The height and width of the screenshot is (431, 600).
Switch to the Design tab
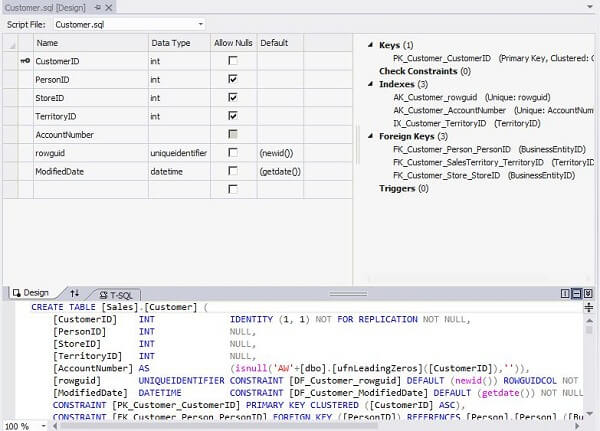tap(30, 293)
